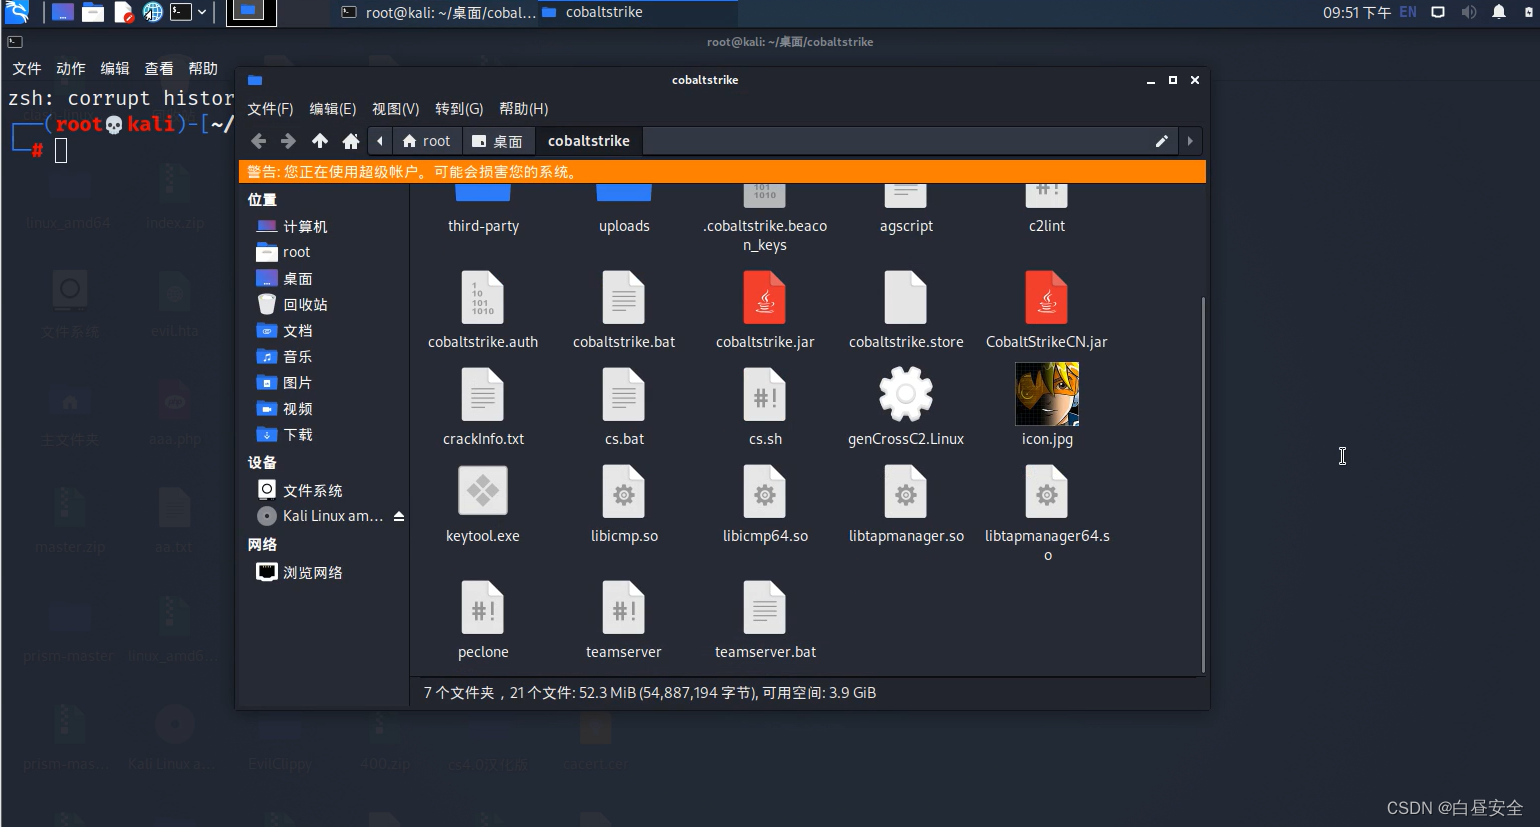Click the EN keyboard layout indicator
The height and width of the screenshot is (827, 1540).
pyautogui.click(x=1408, y=12)
